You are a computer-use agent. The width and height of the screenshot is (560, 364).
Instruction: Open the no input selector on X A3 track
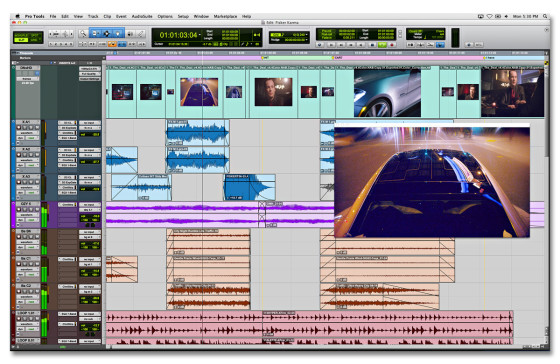[x=89, y=177]
